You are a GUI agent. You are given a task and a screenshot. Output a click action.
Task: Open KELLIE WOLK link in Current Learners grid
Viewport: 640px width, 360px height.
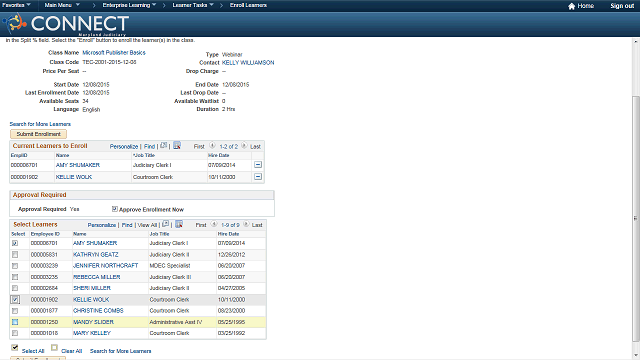click(74, 177)
